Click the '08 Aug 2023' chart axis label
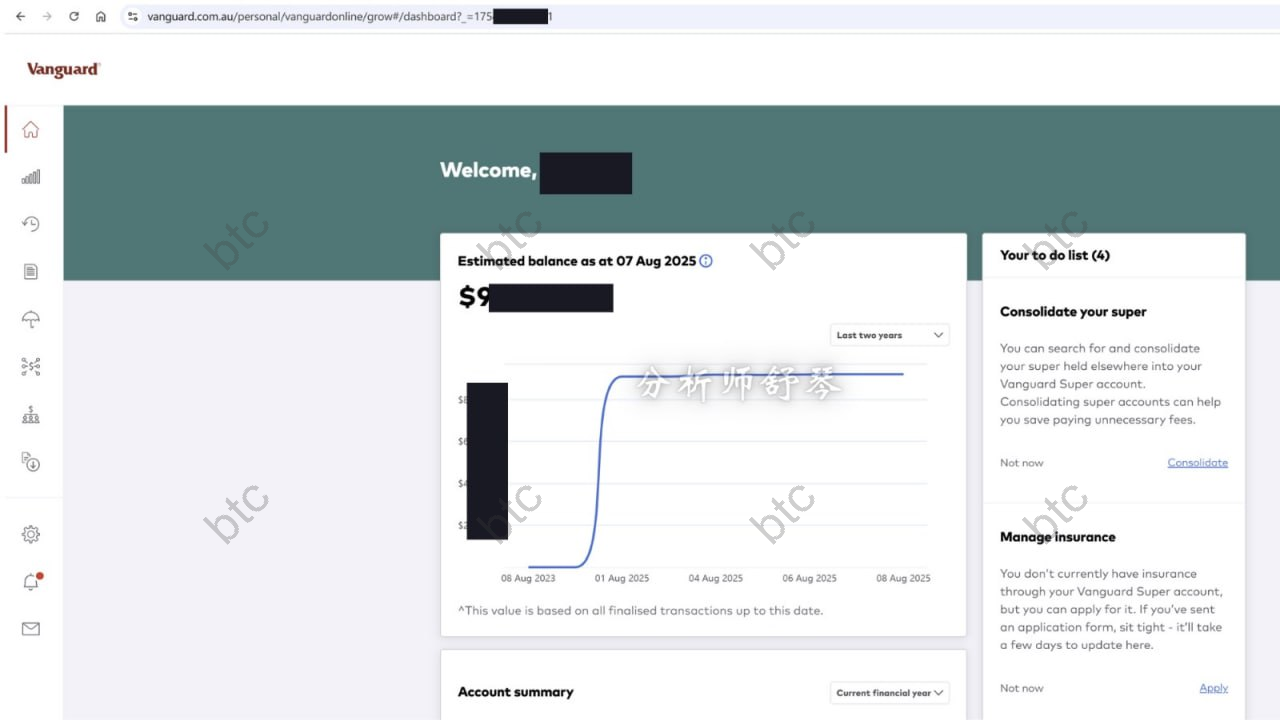 [528, 578]
